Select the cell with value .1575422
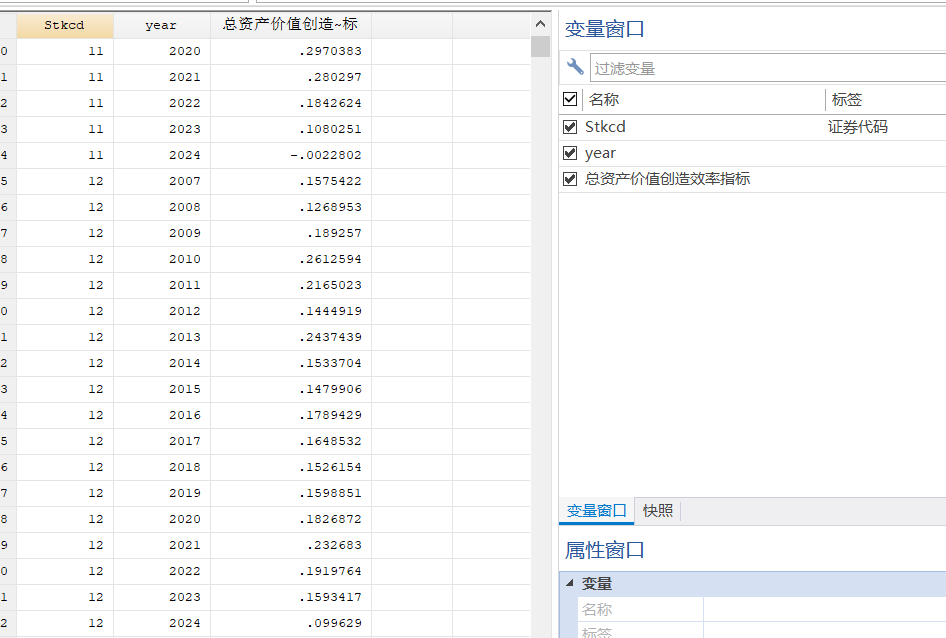The width and height of the screenshot is (946, 638). [291, 181]
